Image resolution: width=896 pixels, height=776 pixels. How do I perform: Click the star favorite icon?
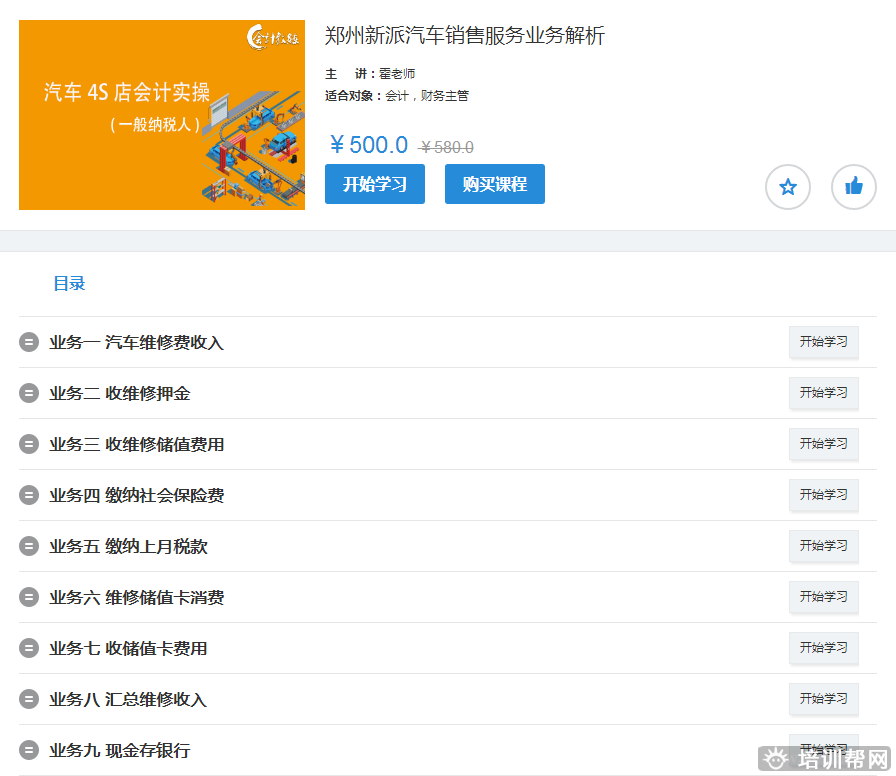click(x=787, y=187)
